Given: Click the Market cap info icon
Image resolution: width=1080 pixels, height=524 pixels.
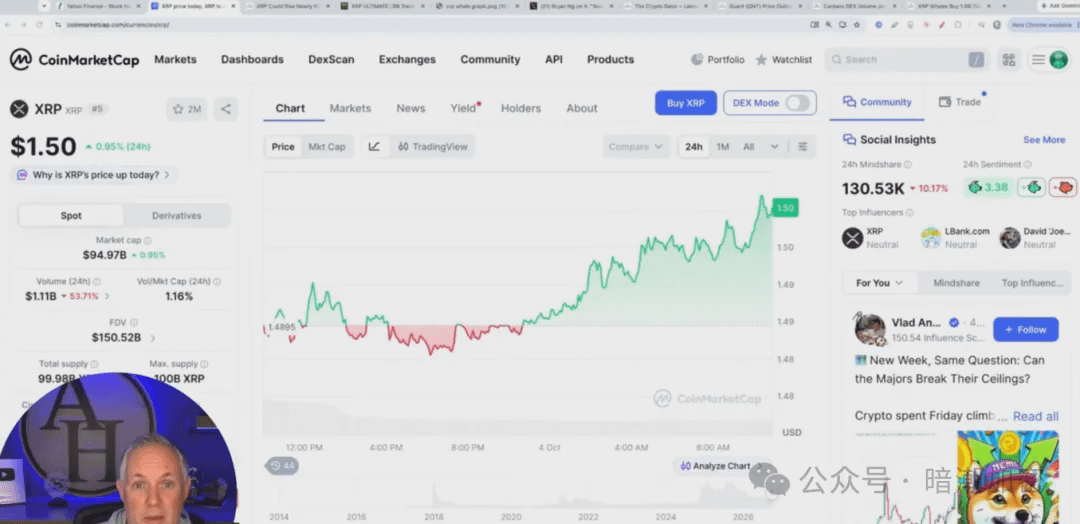Looking at the screenshot, I should (x=147, y=241).
